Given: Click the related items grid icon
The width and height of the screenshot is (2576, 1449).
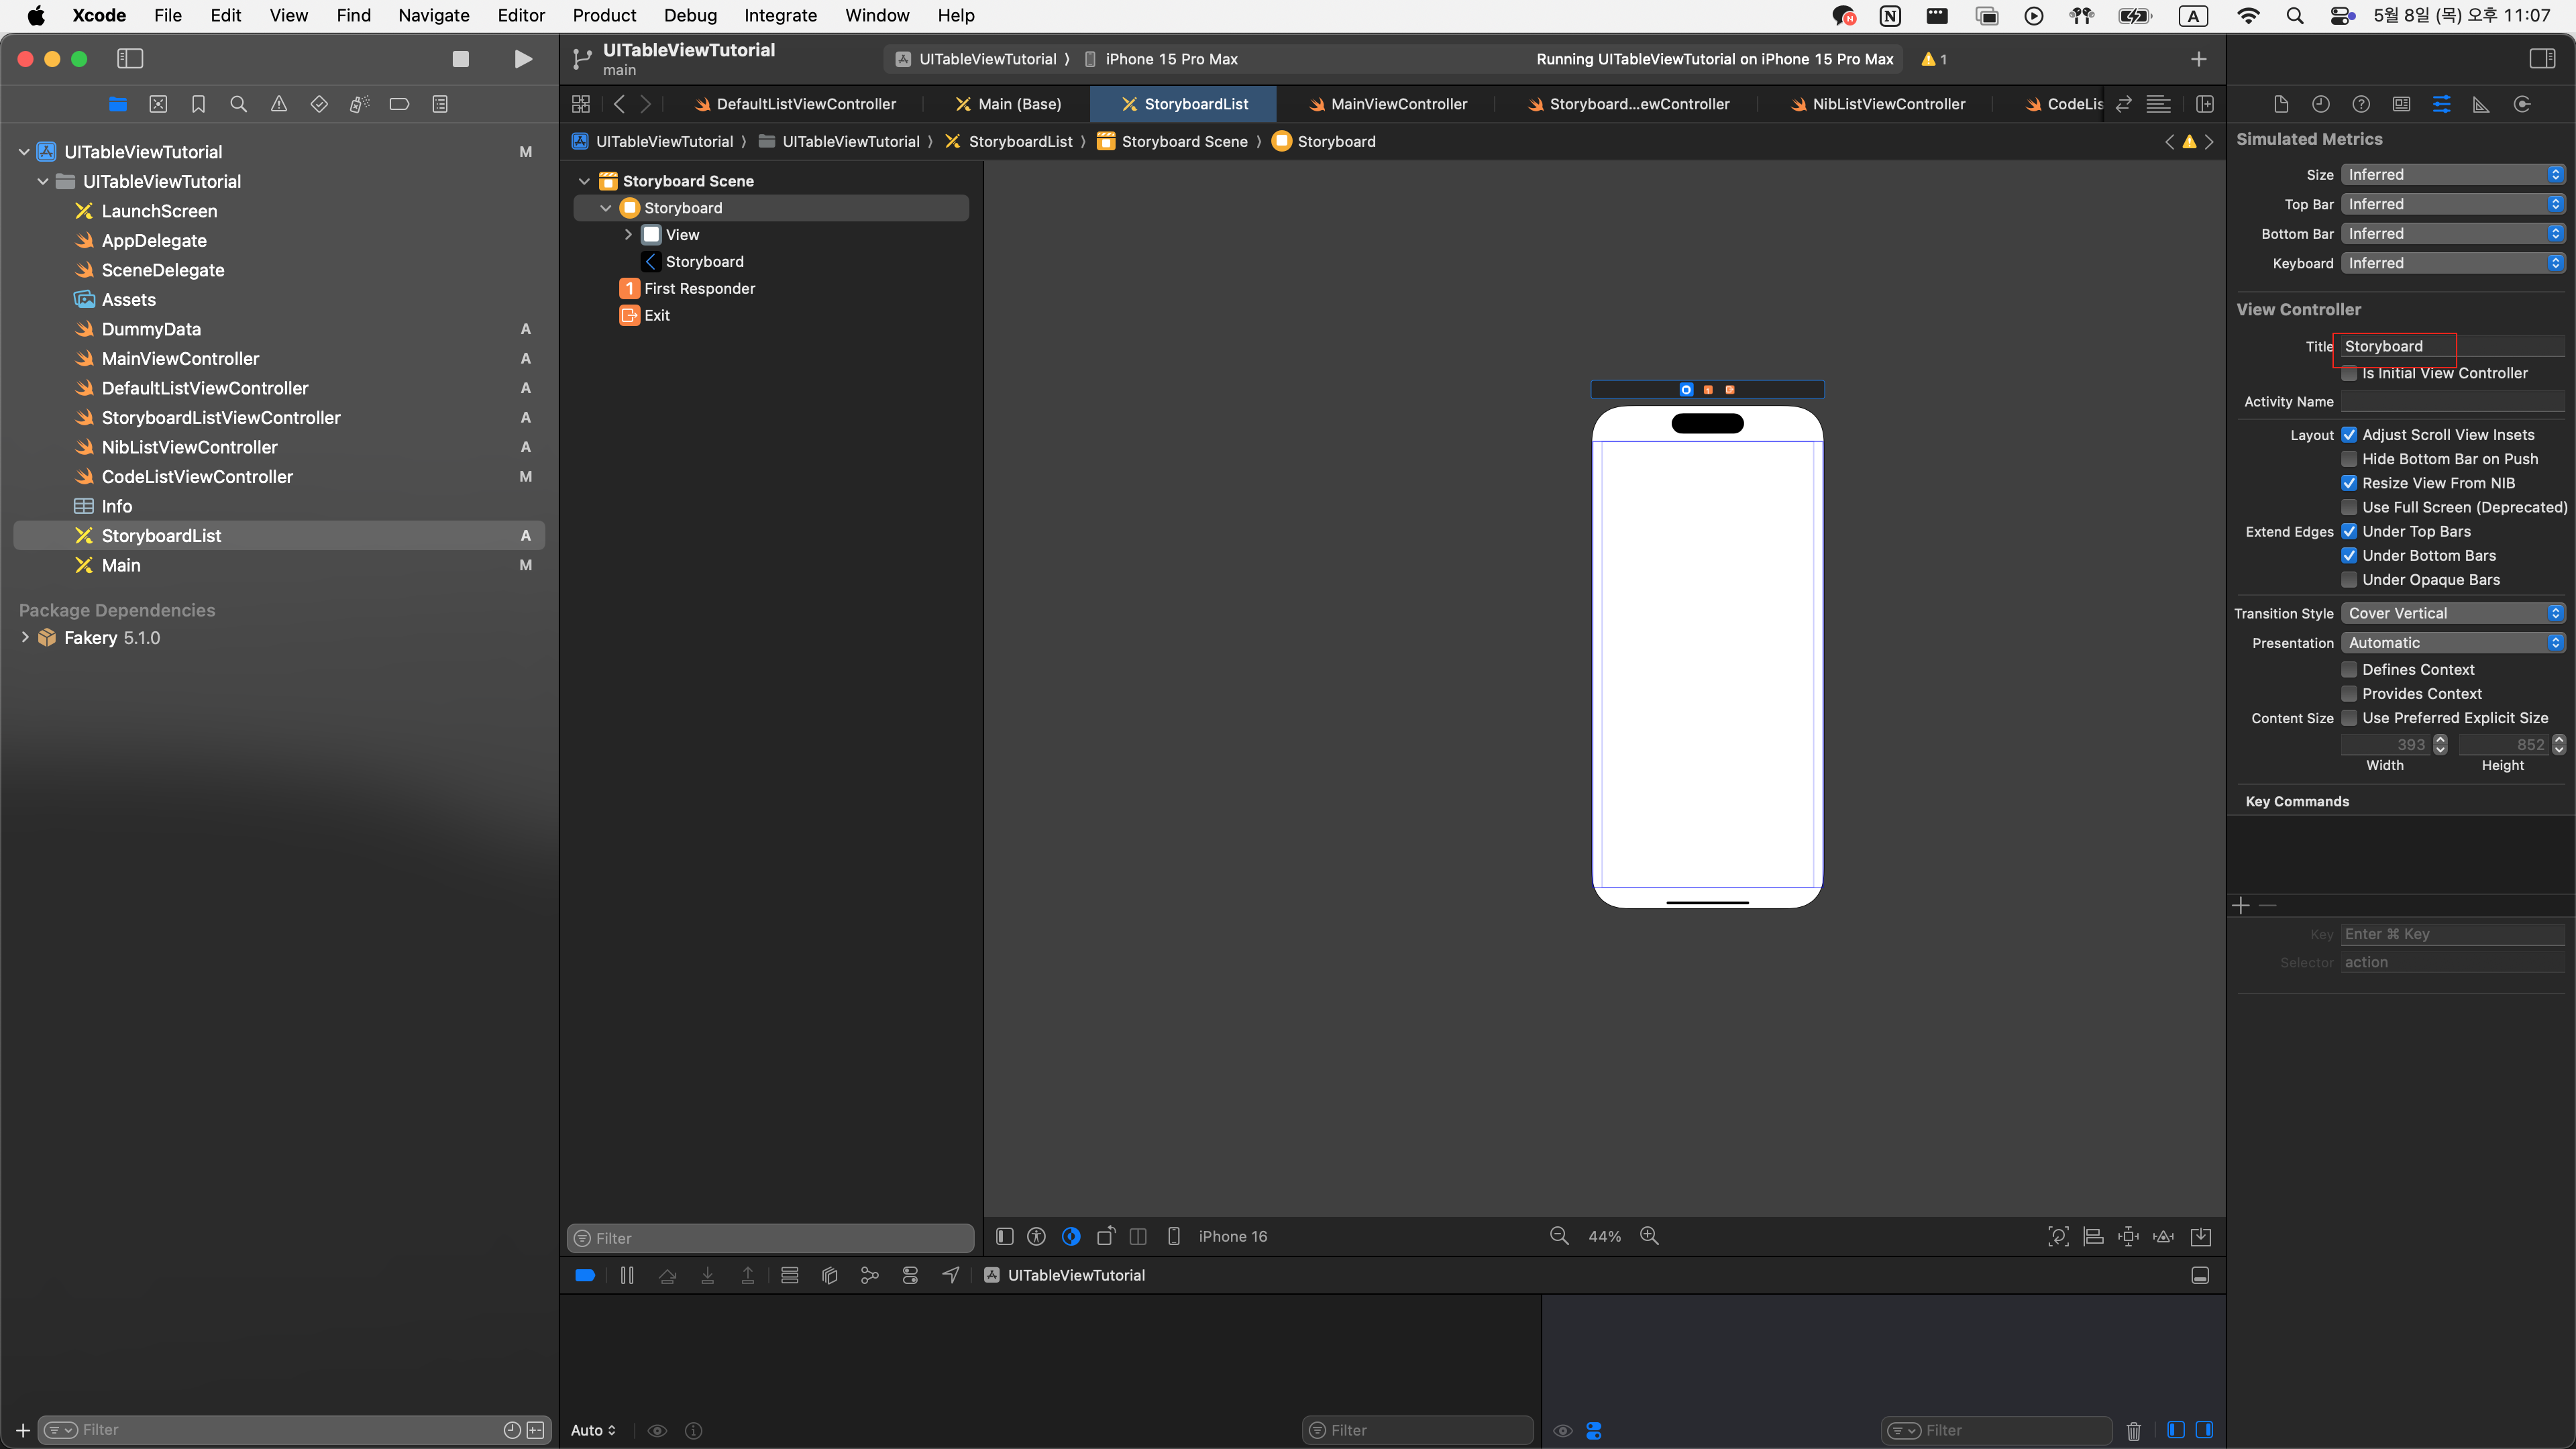Looking at the screenshot, I should (580, 104).
